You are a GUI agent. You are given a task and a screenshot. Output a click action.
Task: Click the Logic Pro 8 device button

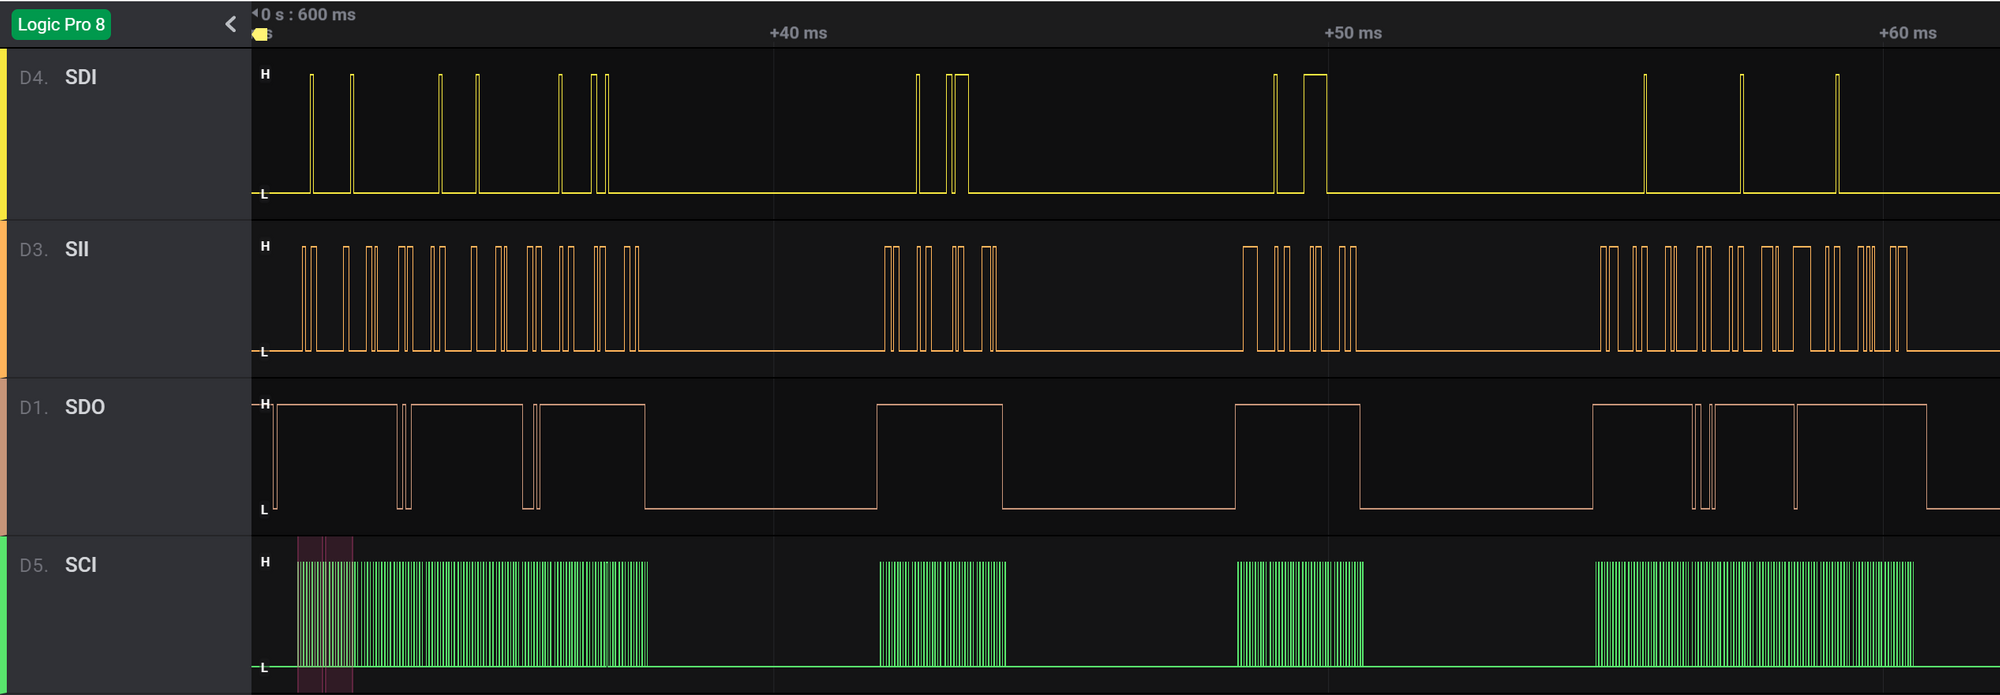coord(61,24)
